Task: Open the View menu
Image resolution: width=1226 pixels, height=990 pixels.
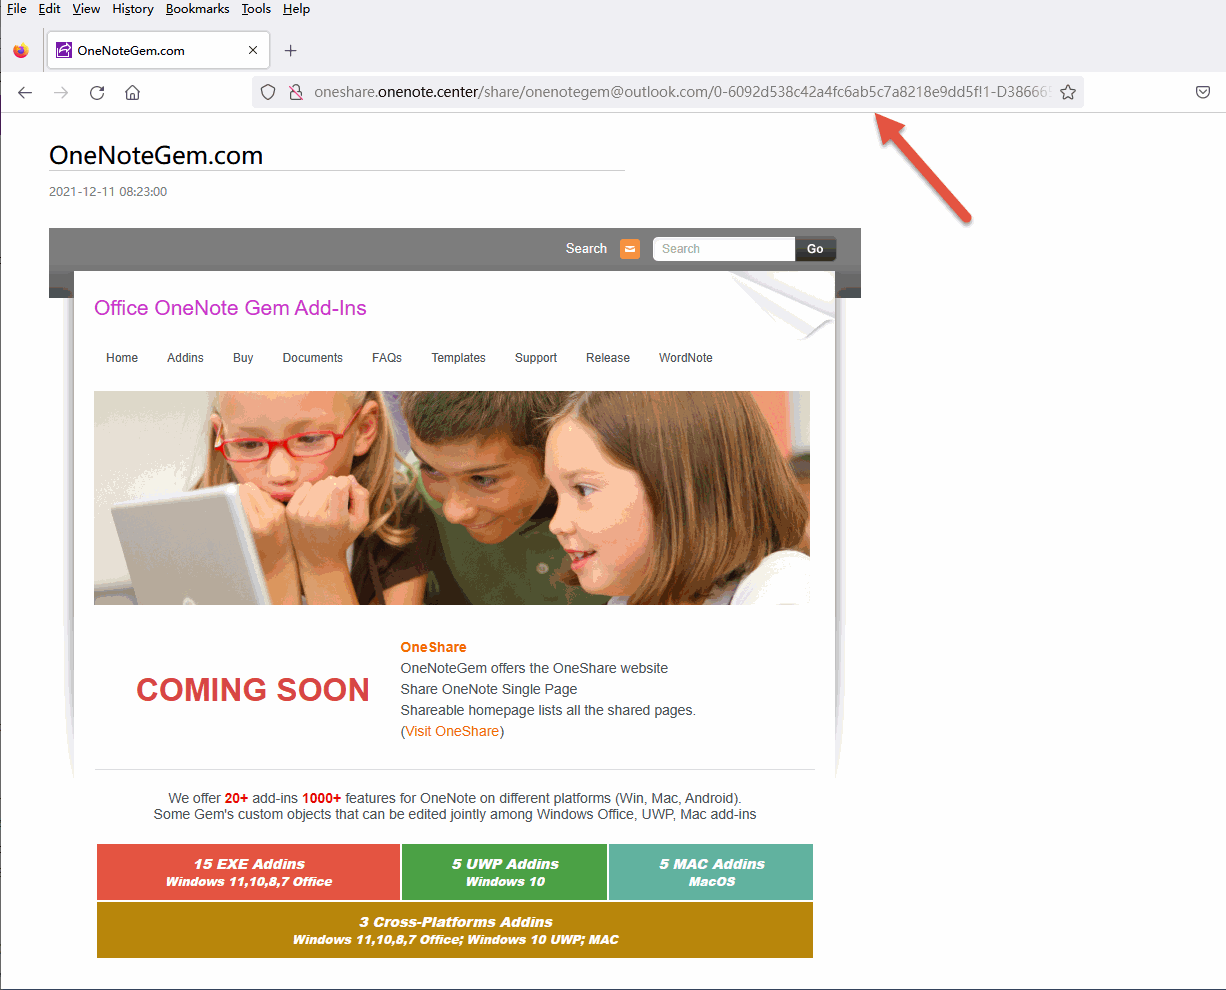Action: pos(86,9)
